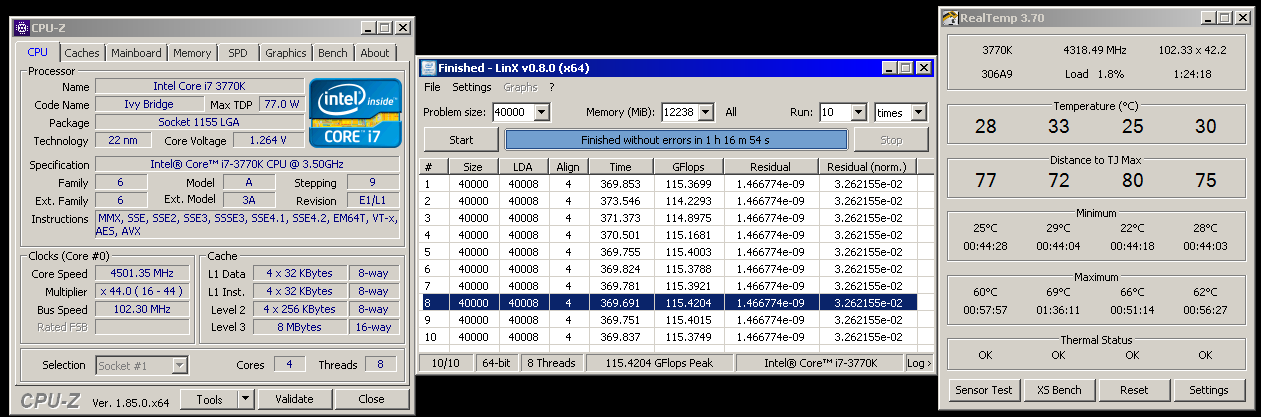The width and height of the screenshot is (1261, 417).
Task: Click the CPU-Z title bar app icon
Action: [x=21, y=28]
